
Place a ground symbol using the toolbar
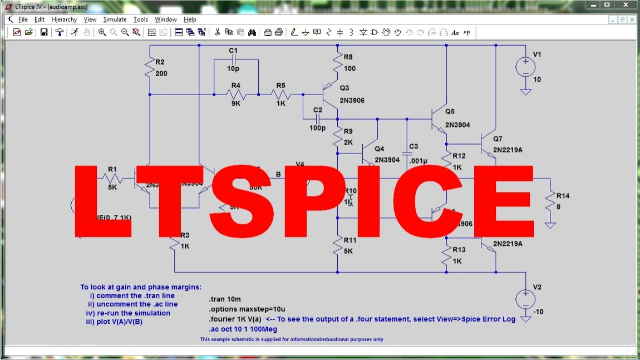point(305,32)
